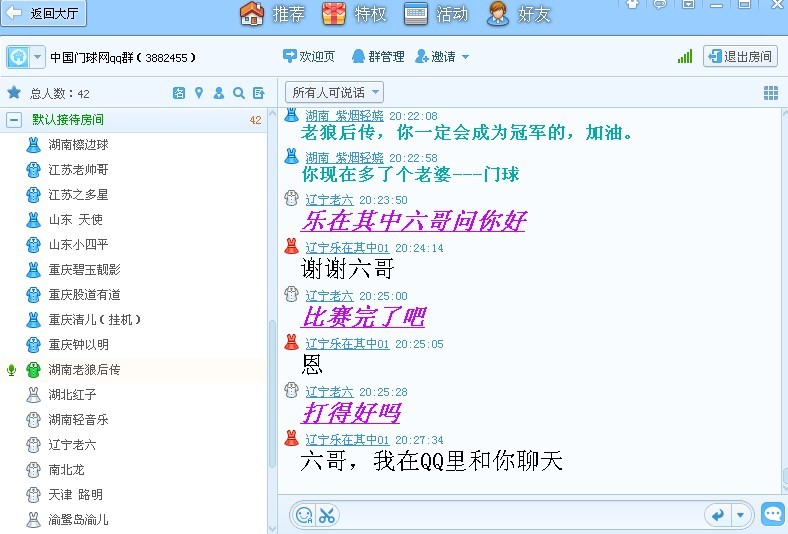Collapse the 默认接待房间 group
Screen dimensions: 788x534
[x=14, y=120]
